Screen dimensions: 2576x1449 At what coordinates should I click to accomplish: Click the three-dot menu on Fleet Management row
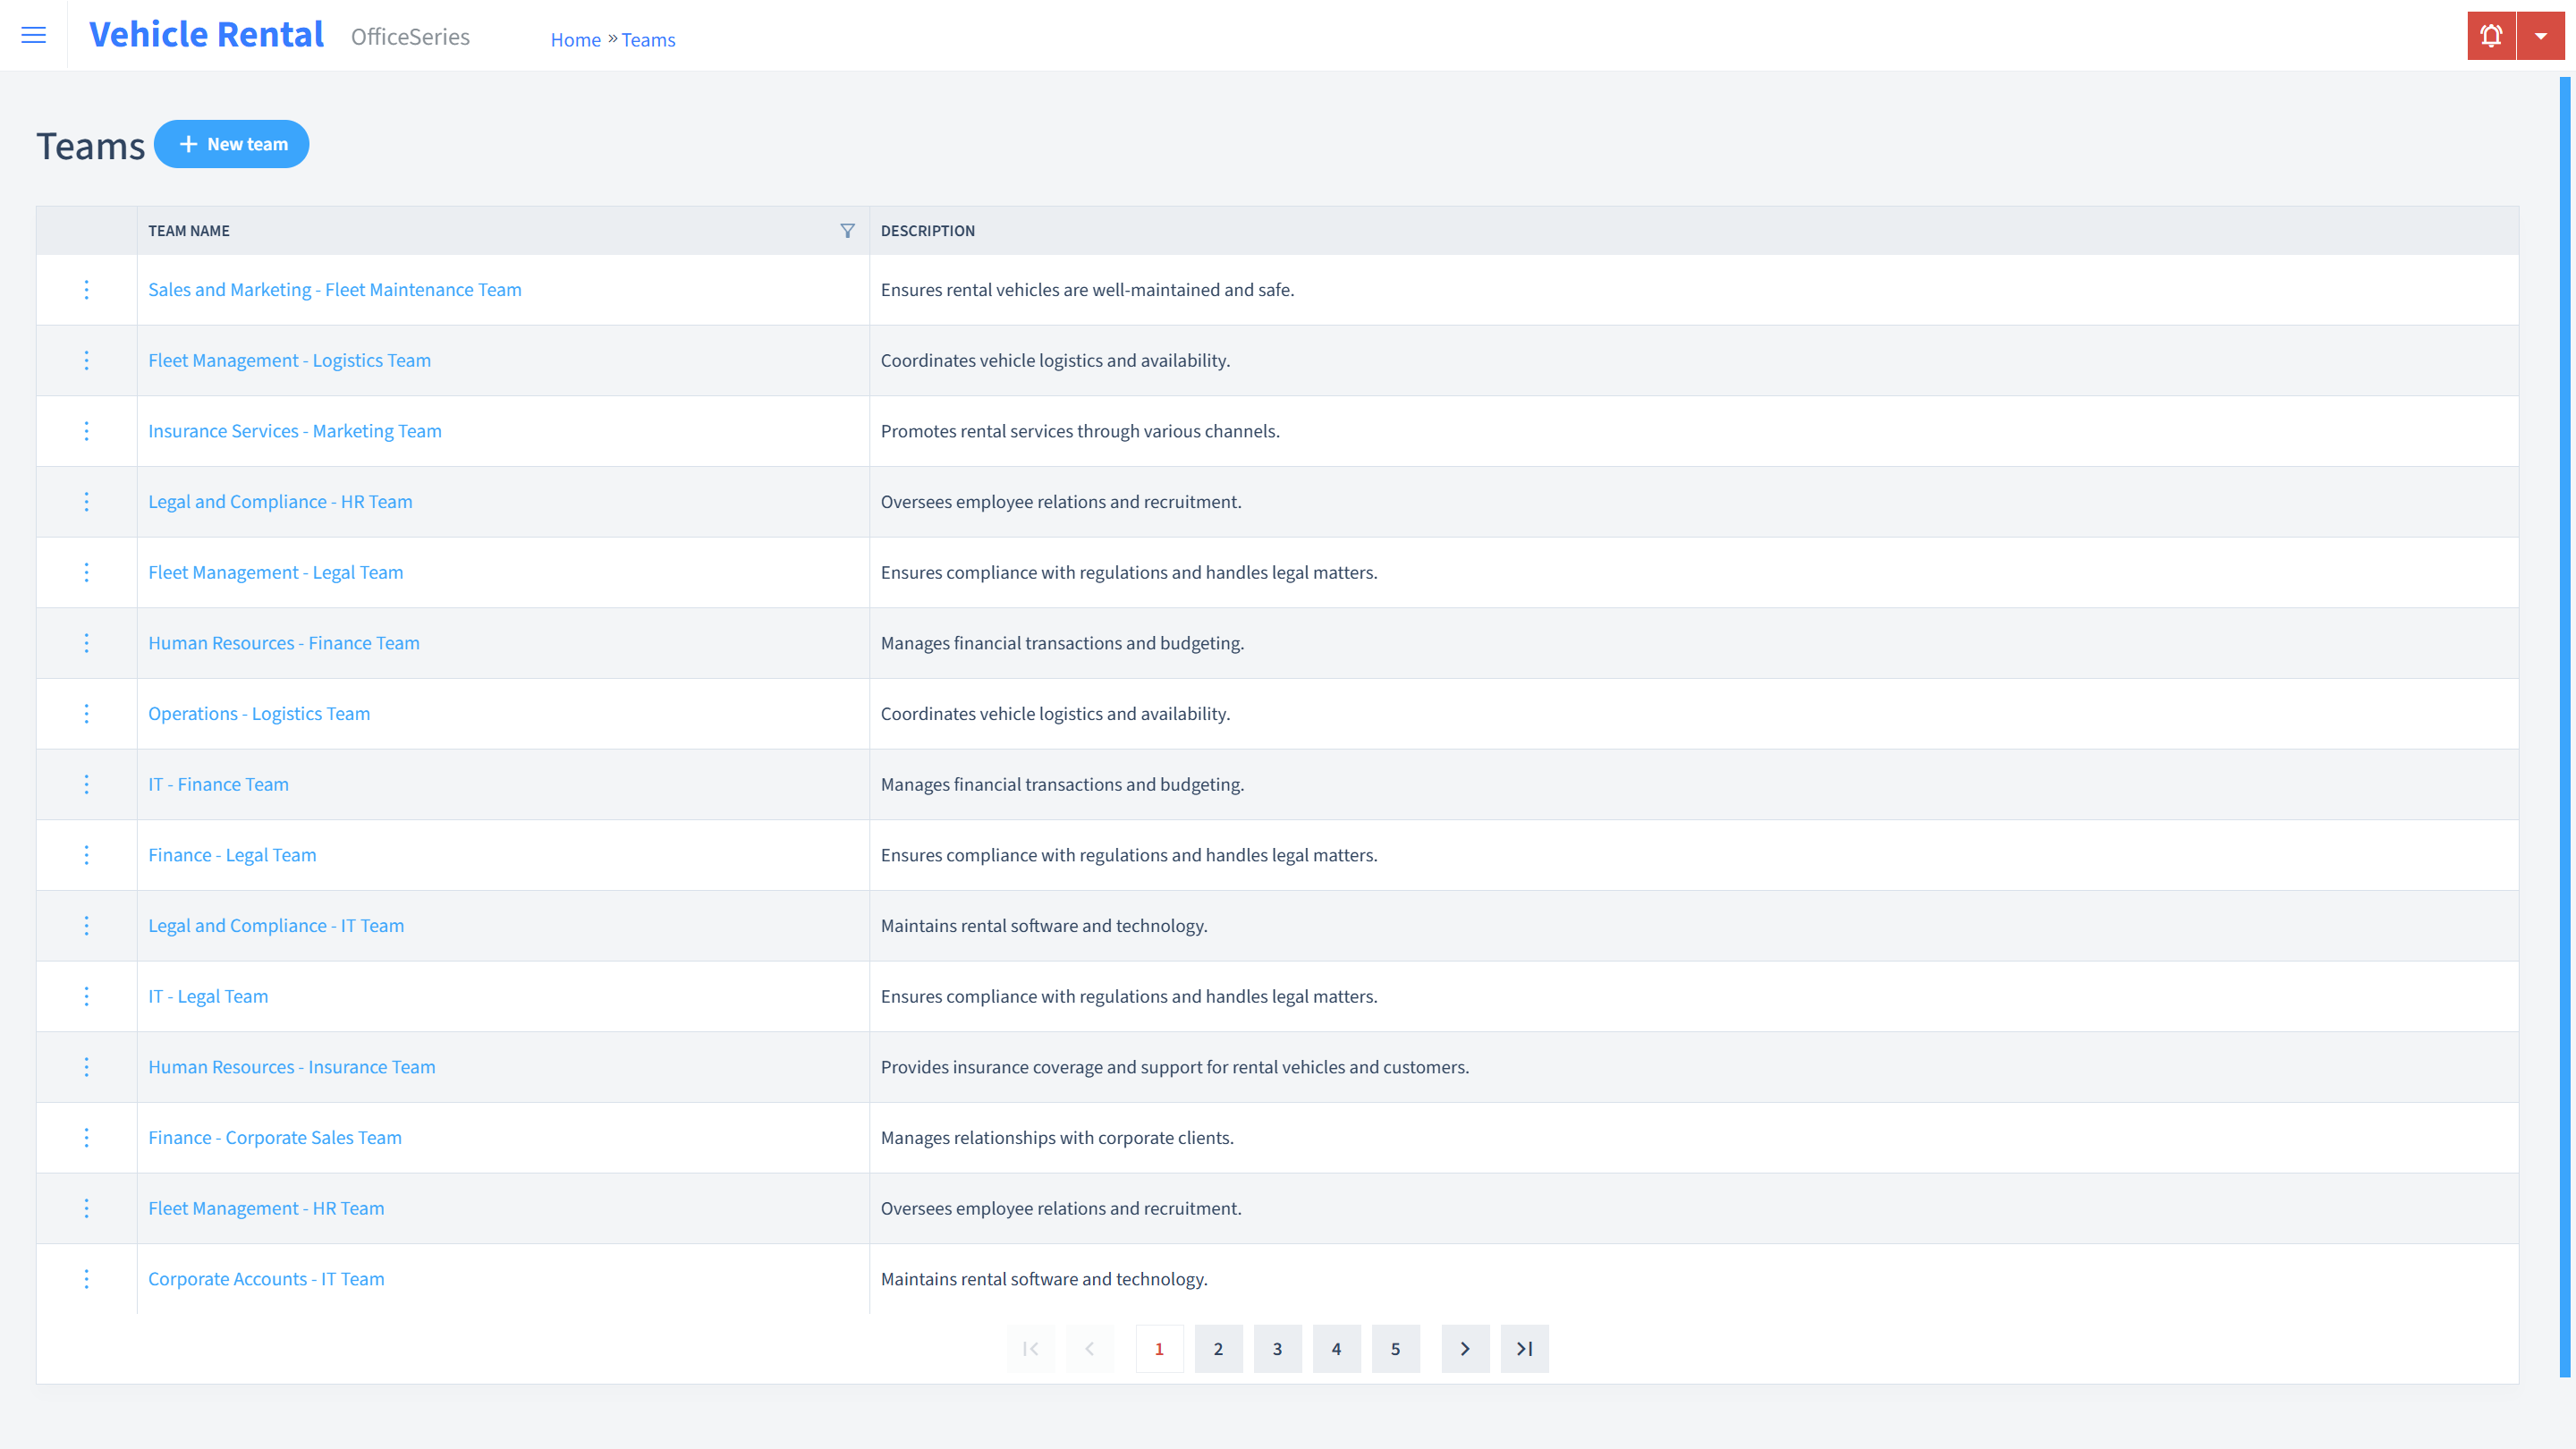[85, 360]
